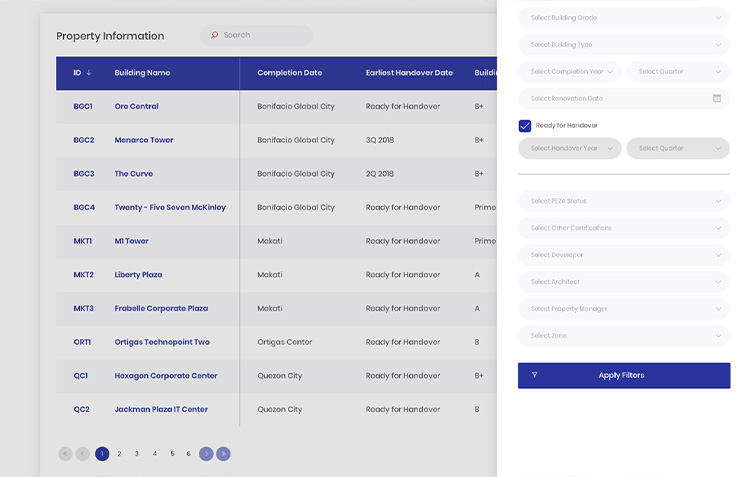Click the BGC4 ID cell
This screenshot has width=745, height=477.
pos(84,208)
